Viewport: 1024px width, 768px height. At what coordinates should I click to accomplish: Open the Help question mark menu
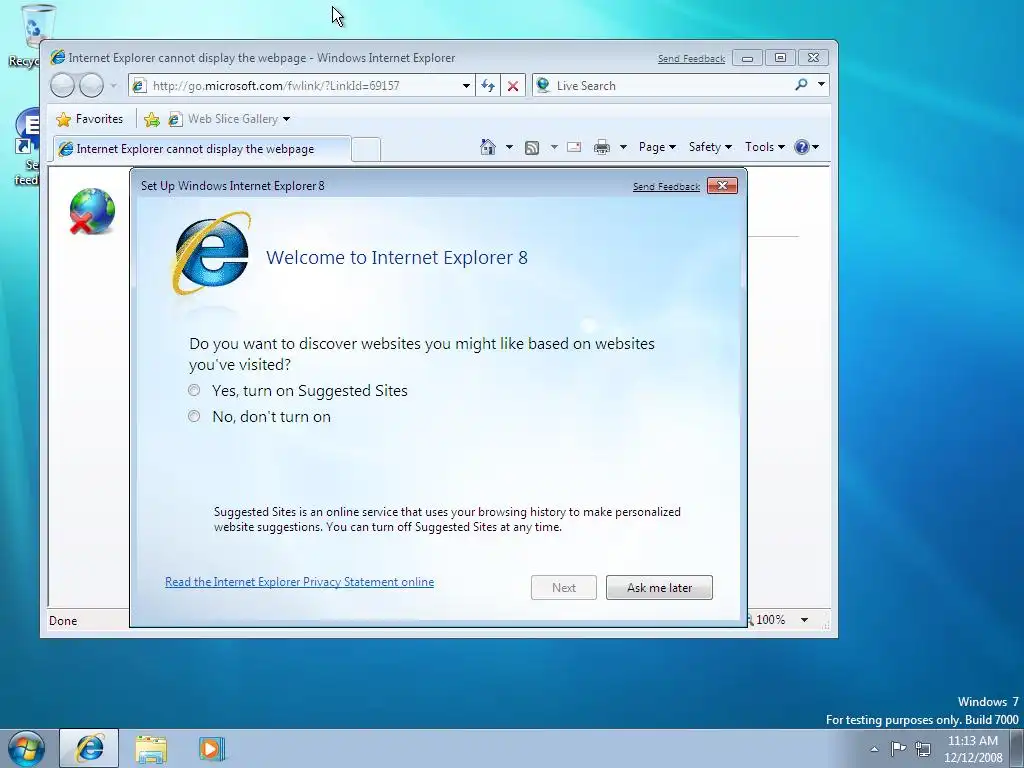click(x=807, y=147)
